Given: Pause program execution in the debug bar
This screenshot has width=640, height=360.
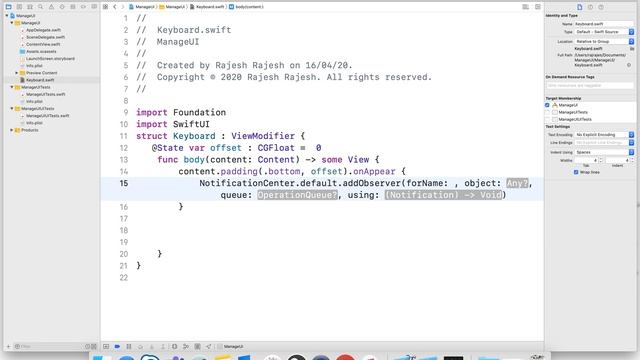Looking at the screenshot, I should [129, 347].
